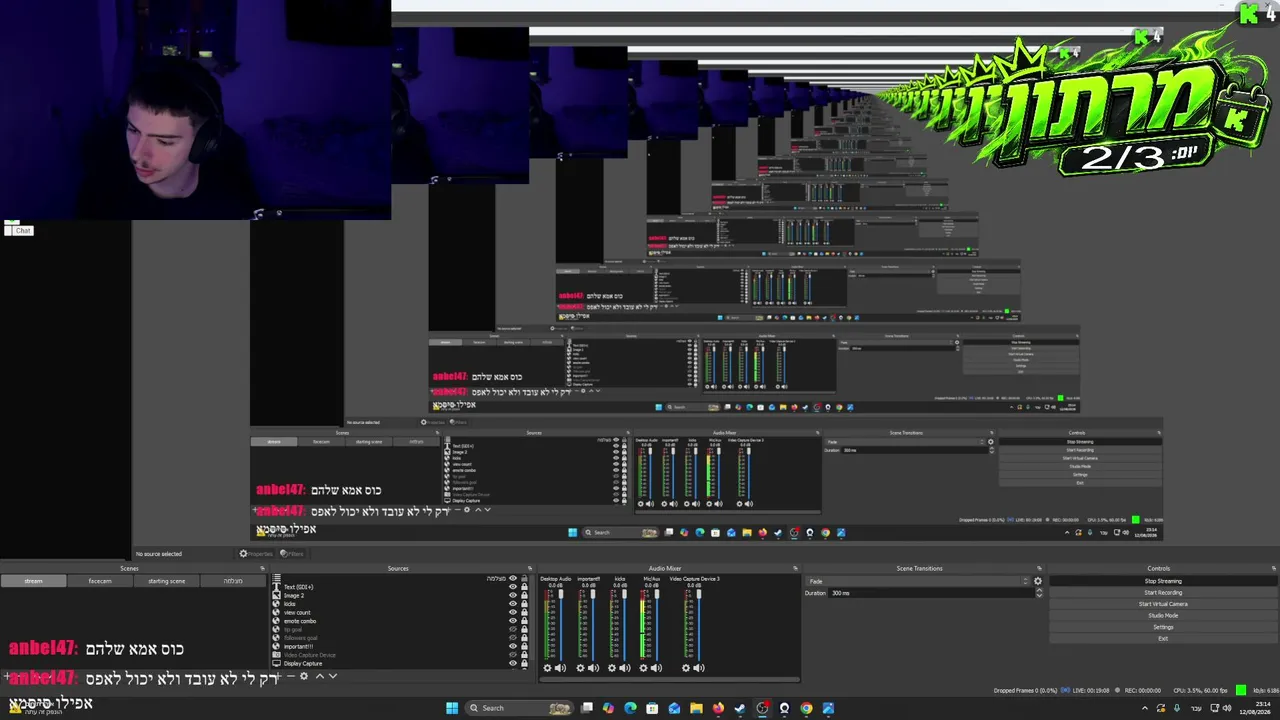The width and height of the screenshot is (1280, 720).
Task: Select the Text (GDI+) source
Action: point(299,587)
